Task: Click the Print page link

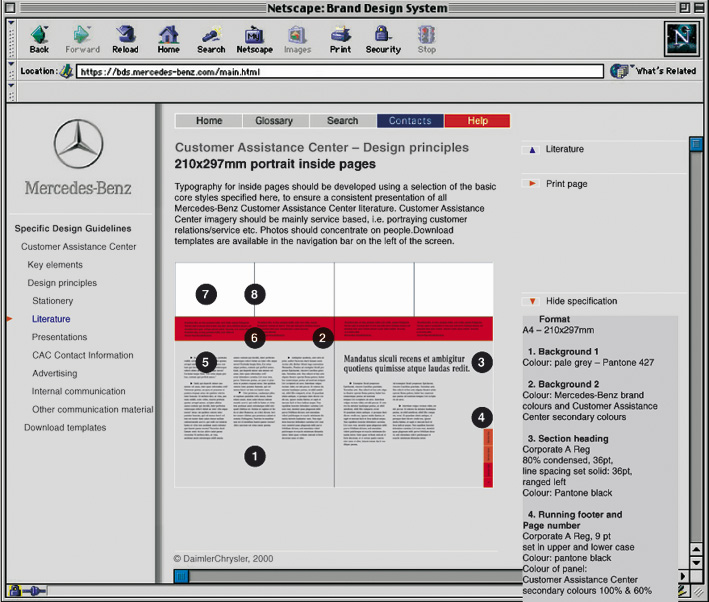Action: point(567,184)
